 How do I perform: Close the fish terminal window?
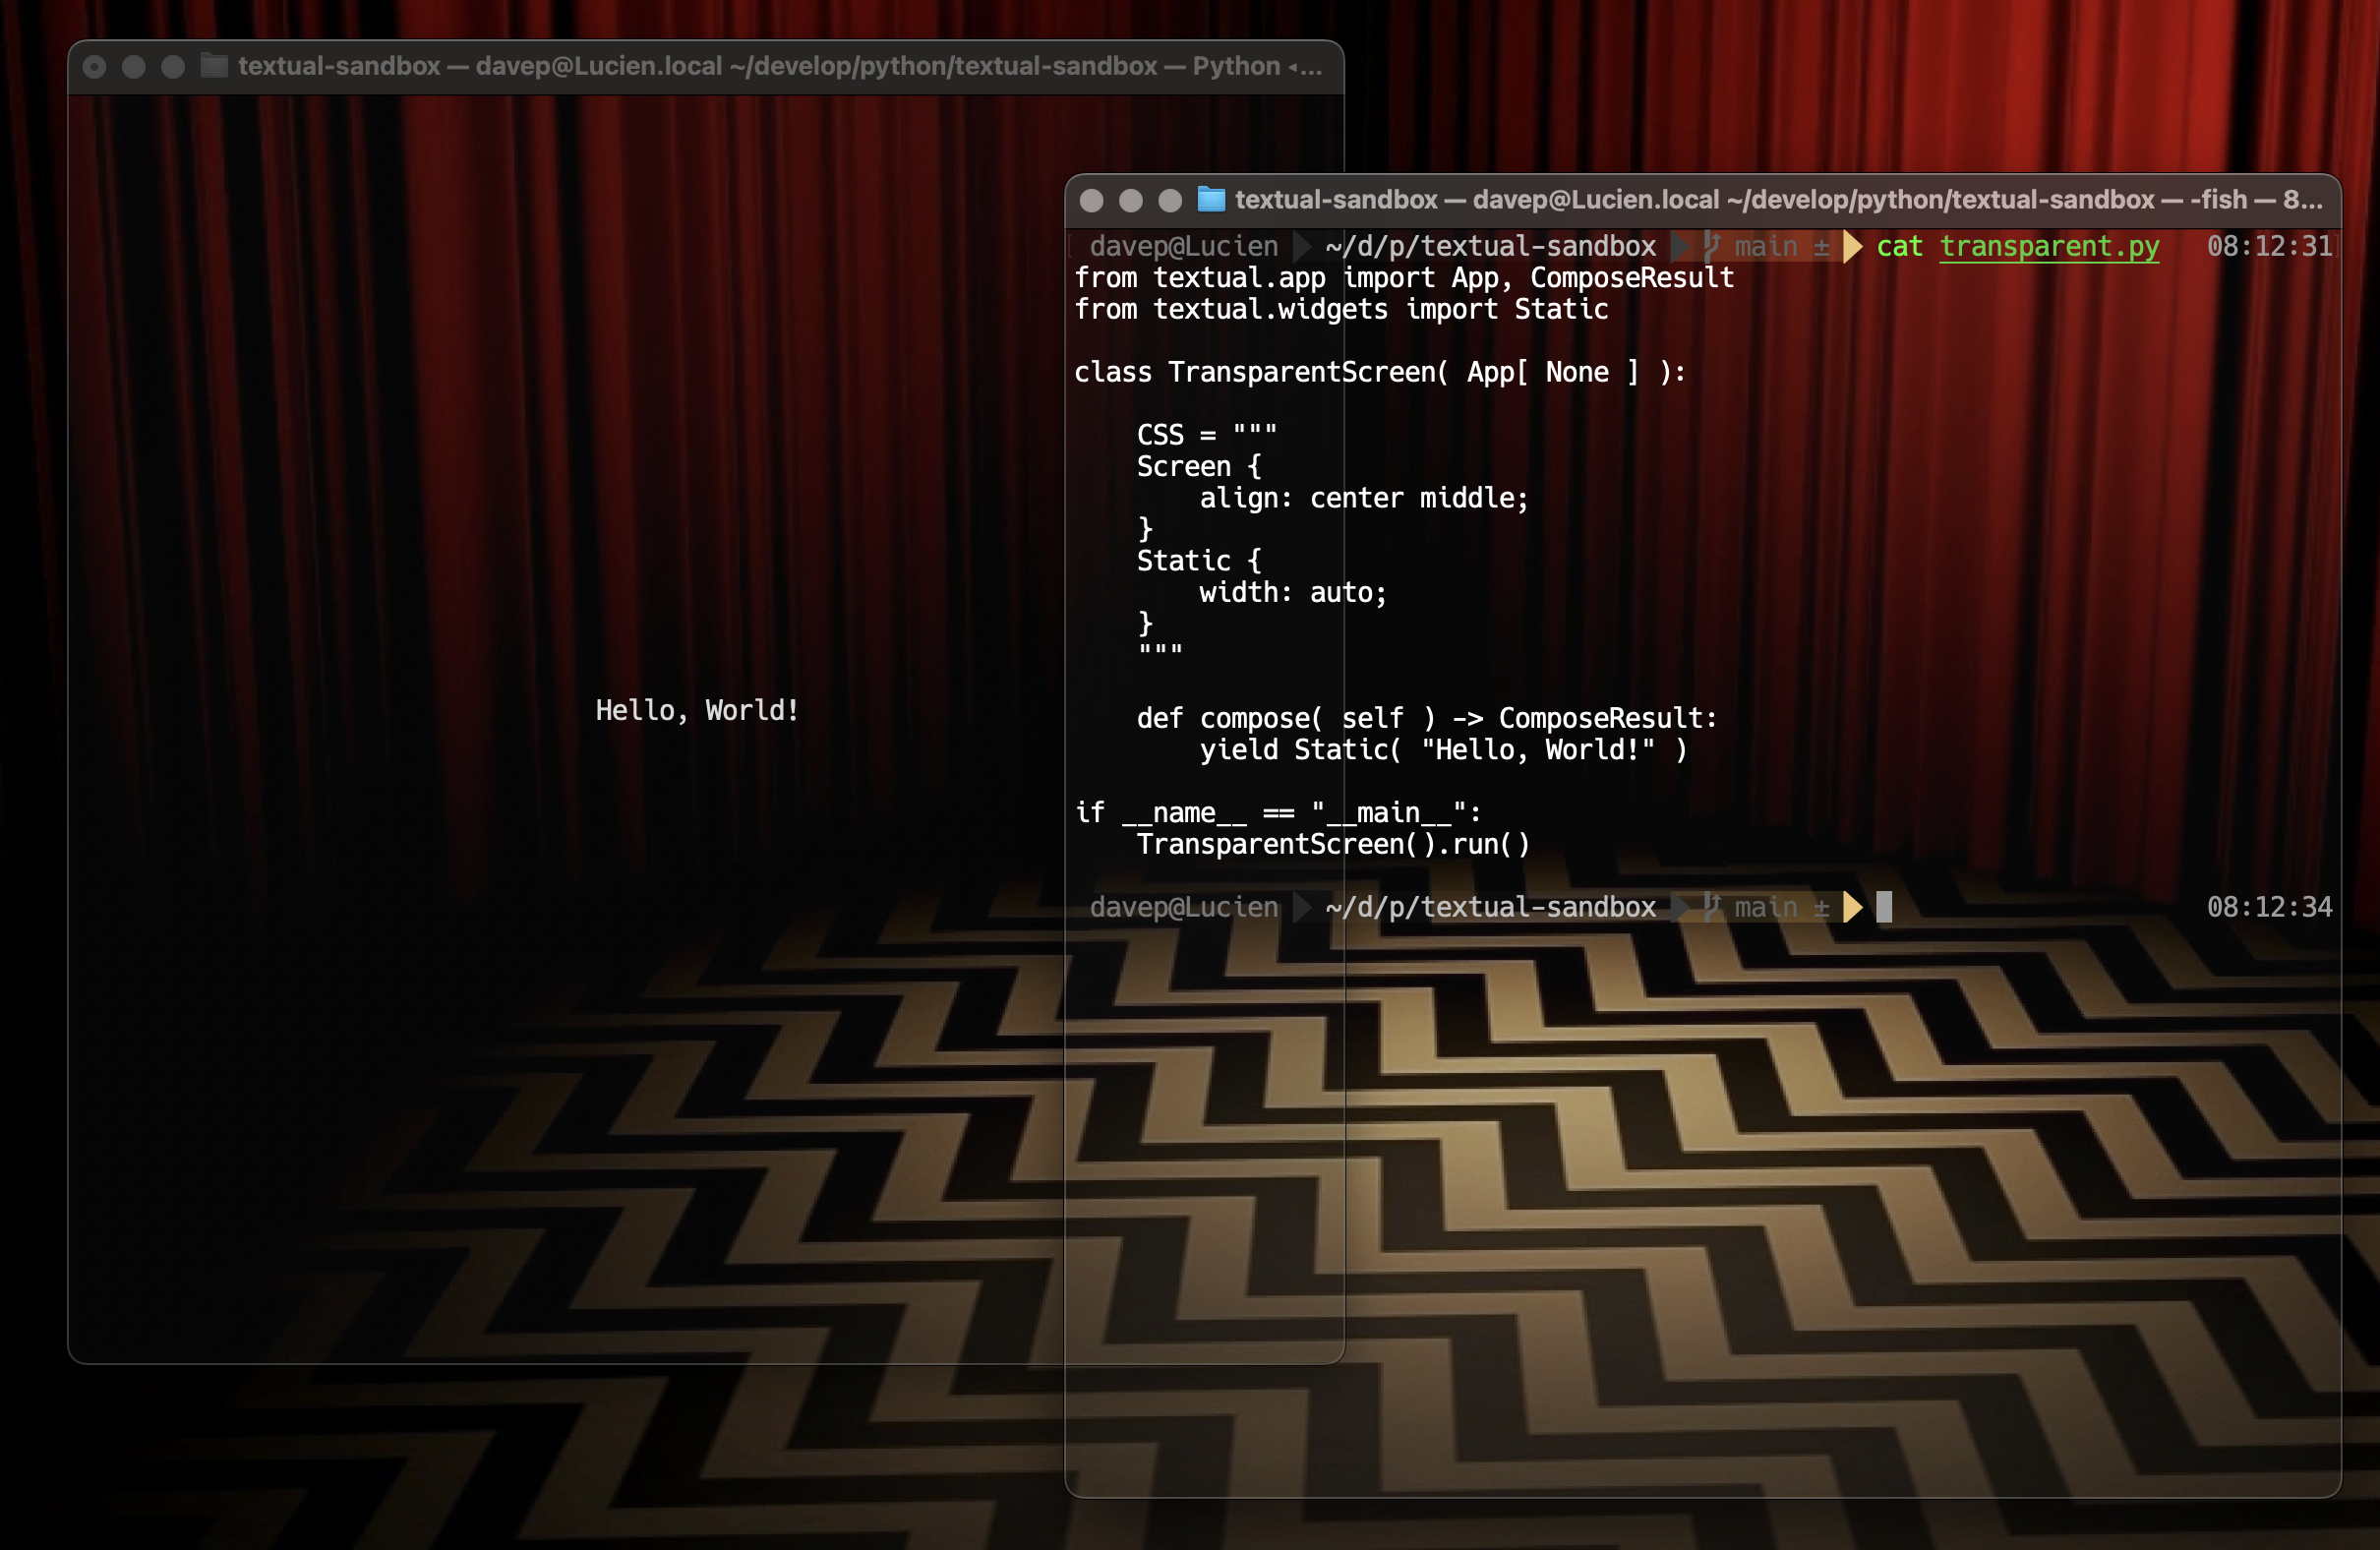[x=1092, y=201]
